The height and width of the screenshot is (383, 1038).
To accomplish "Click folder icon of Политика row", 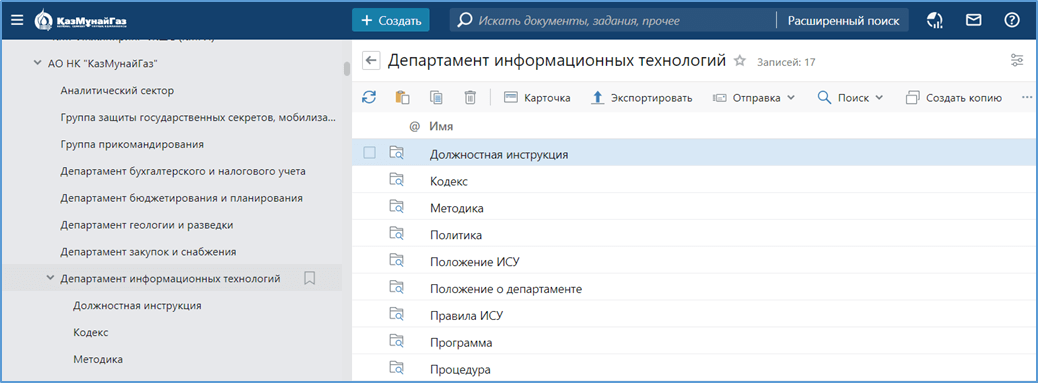I will pyautogui.click(x=397, y=234).
